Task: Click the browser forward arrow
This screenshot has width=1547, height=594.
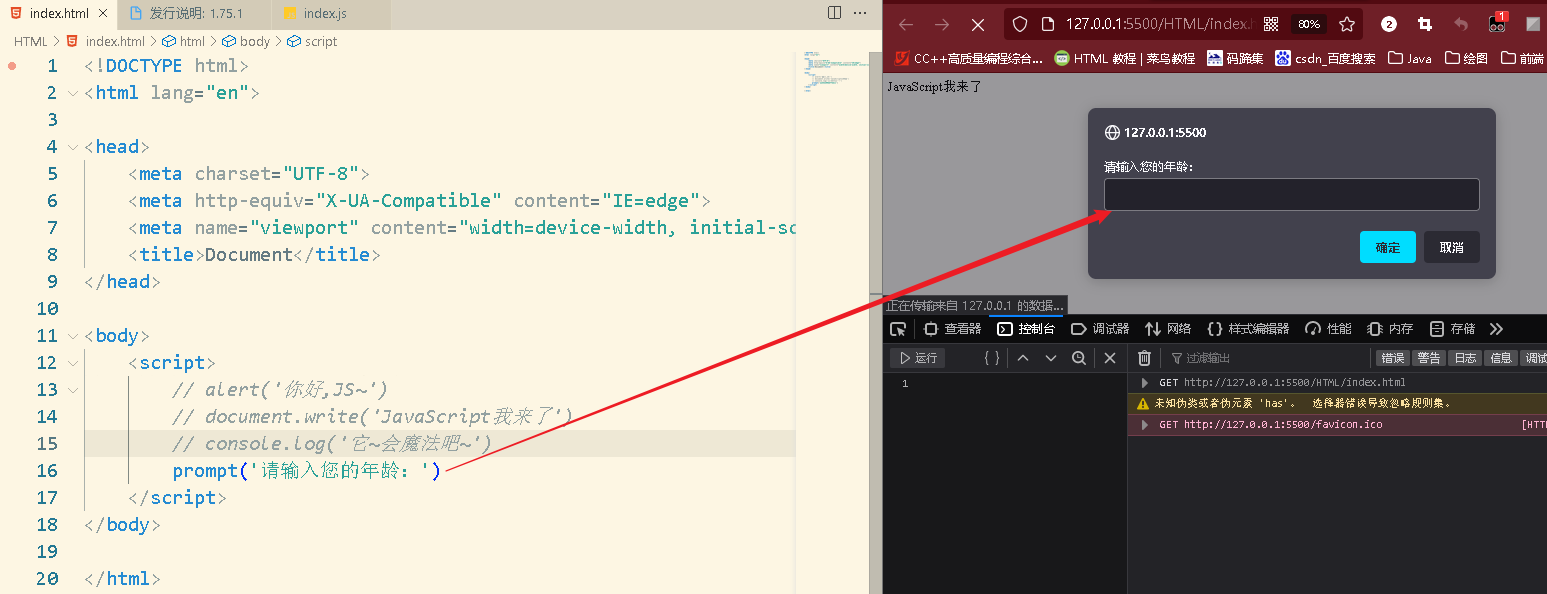Action: (x=942, y=24)
